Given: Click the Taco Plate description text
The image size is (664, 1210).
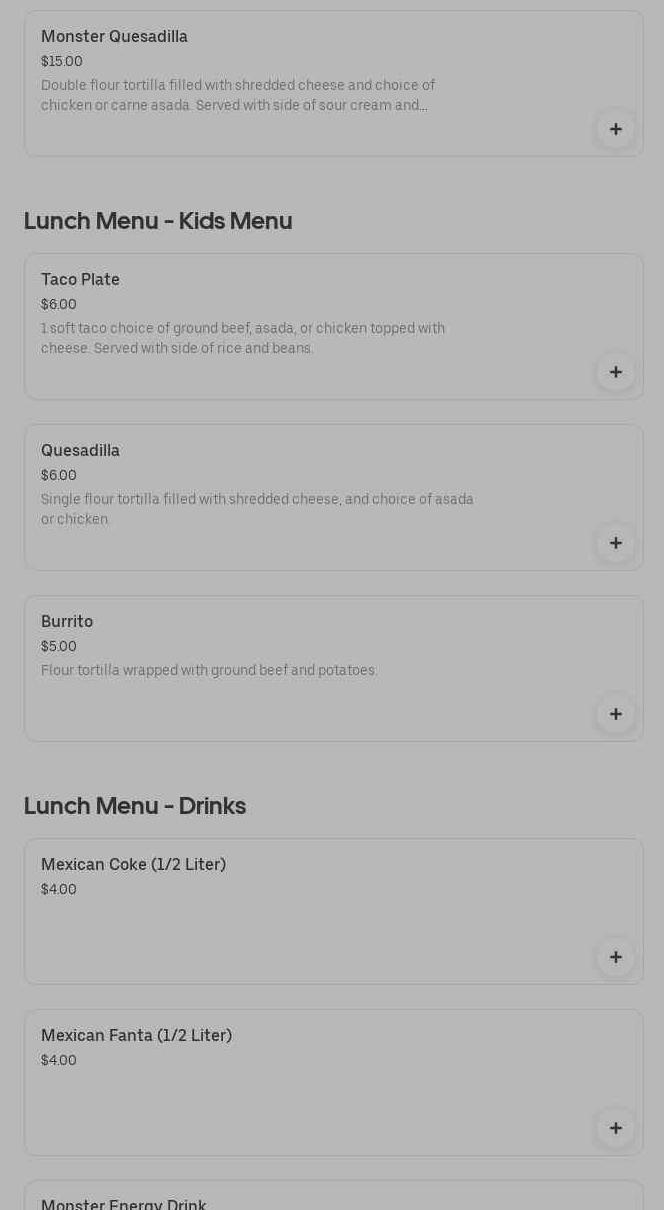Looking at the screenshot, I should coord(243,339).
